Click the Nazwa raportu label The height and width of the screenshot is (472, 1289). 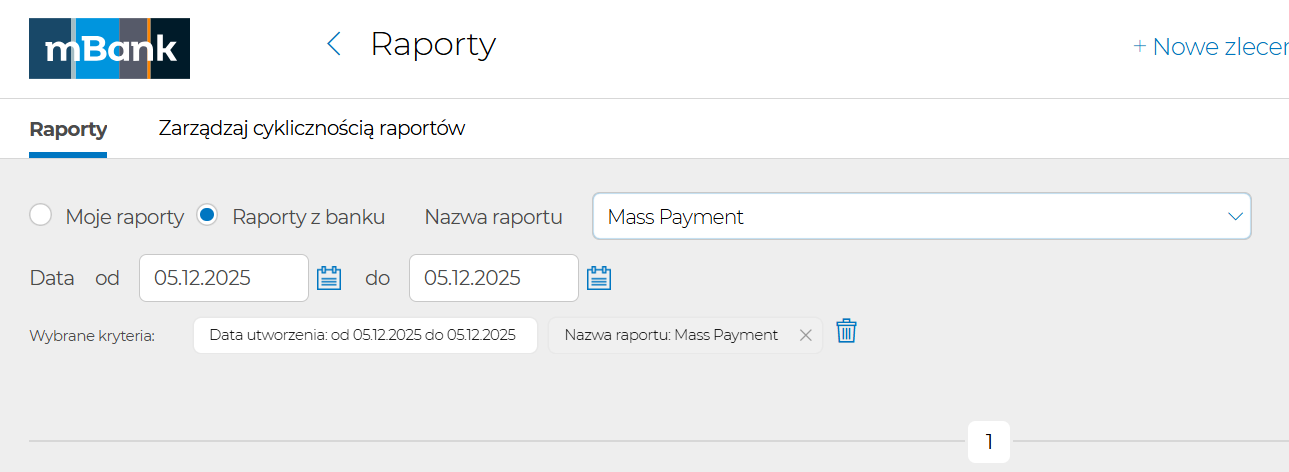(493, 216)
